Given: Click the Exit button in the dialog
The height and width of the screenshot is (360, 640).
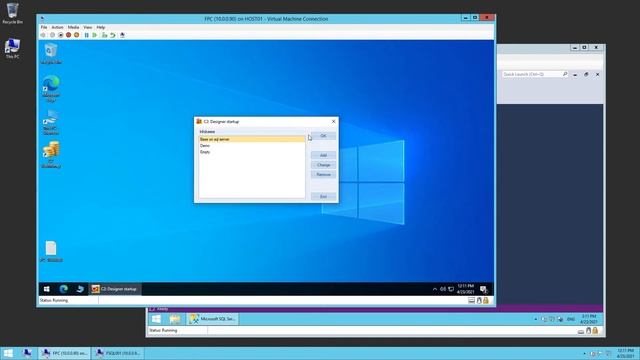Looking at the screenshot, I should pyautogui.click(x=323, y=197).
